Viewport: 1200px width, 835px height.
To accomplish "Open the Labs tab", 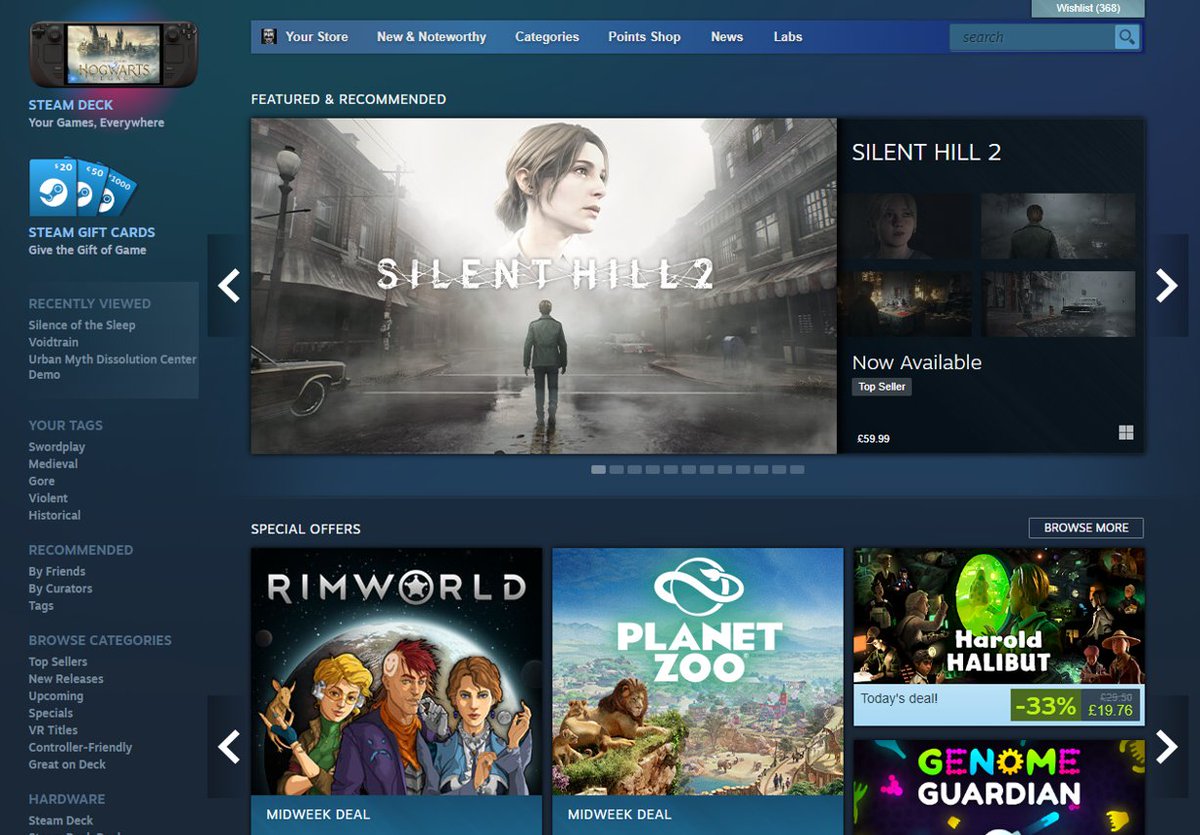I will [788, 37].
